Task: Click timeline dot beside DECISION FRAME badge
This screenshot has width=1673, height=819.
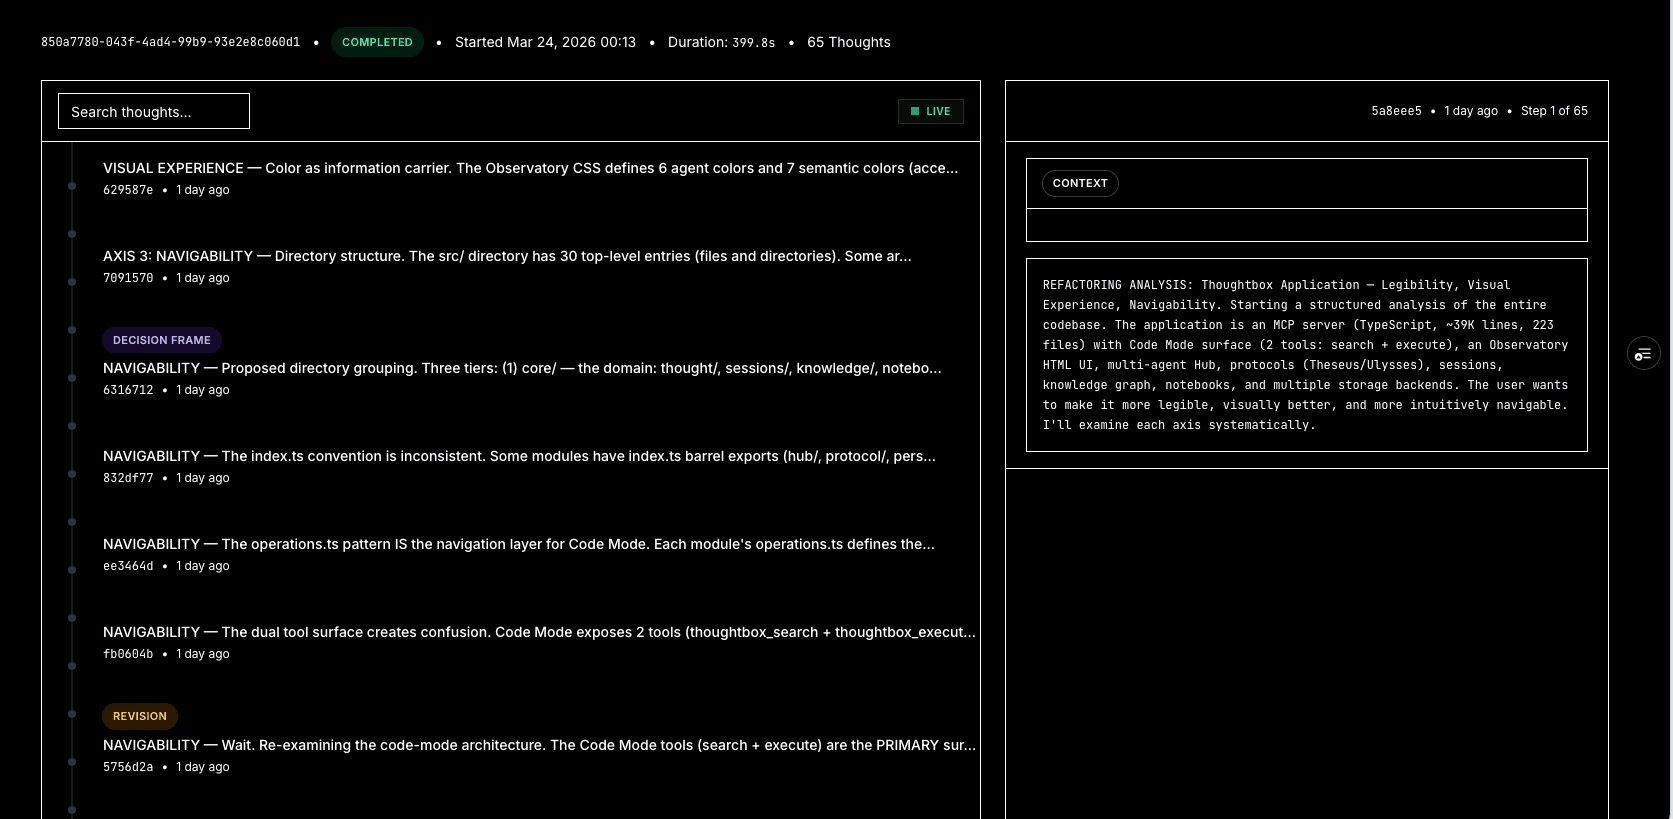Action: coord(72,330)
